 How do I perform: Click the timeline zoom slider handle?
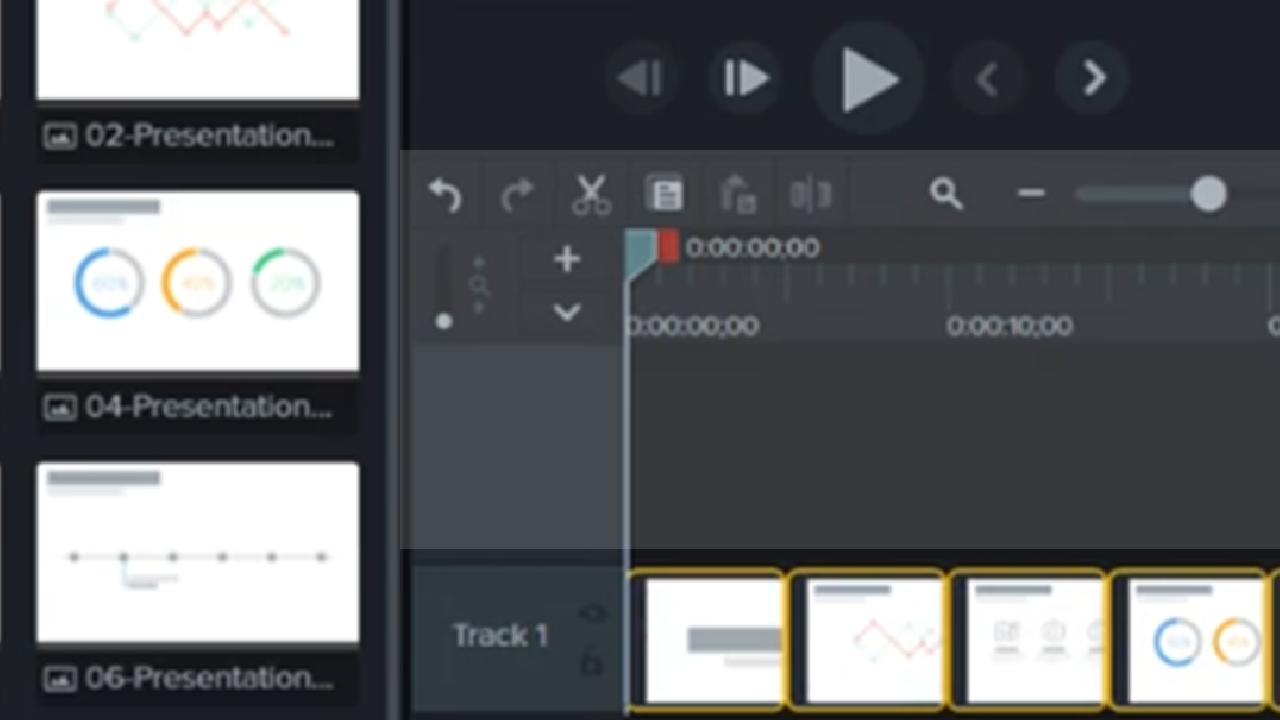pos(1208,194)
